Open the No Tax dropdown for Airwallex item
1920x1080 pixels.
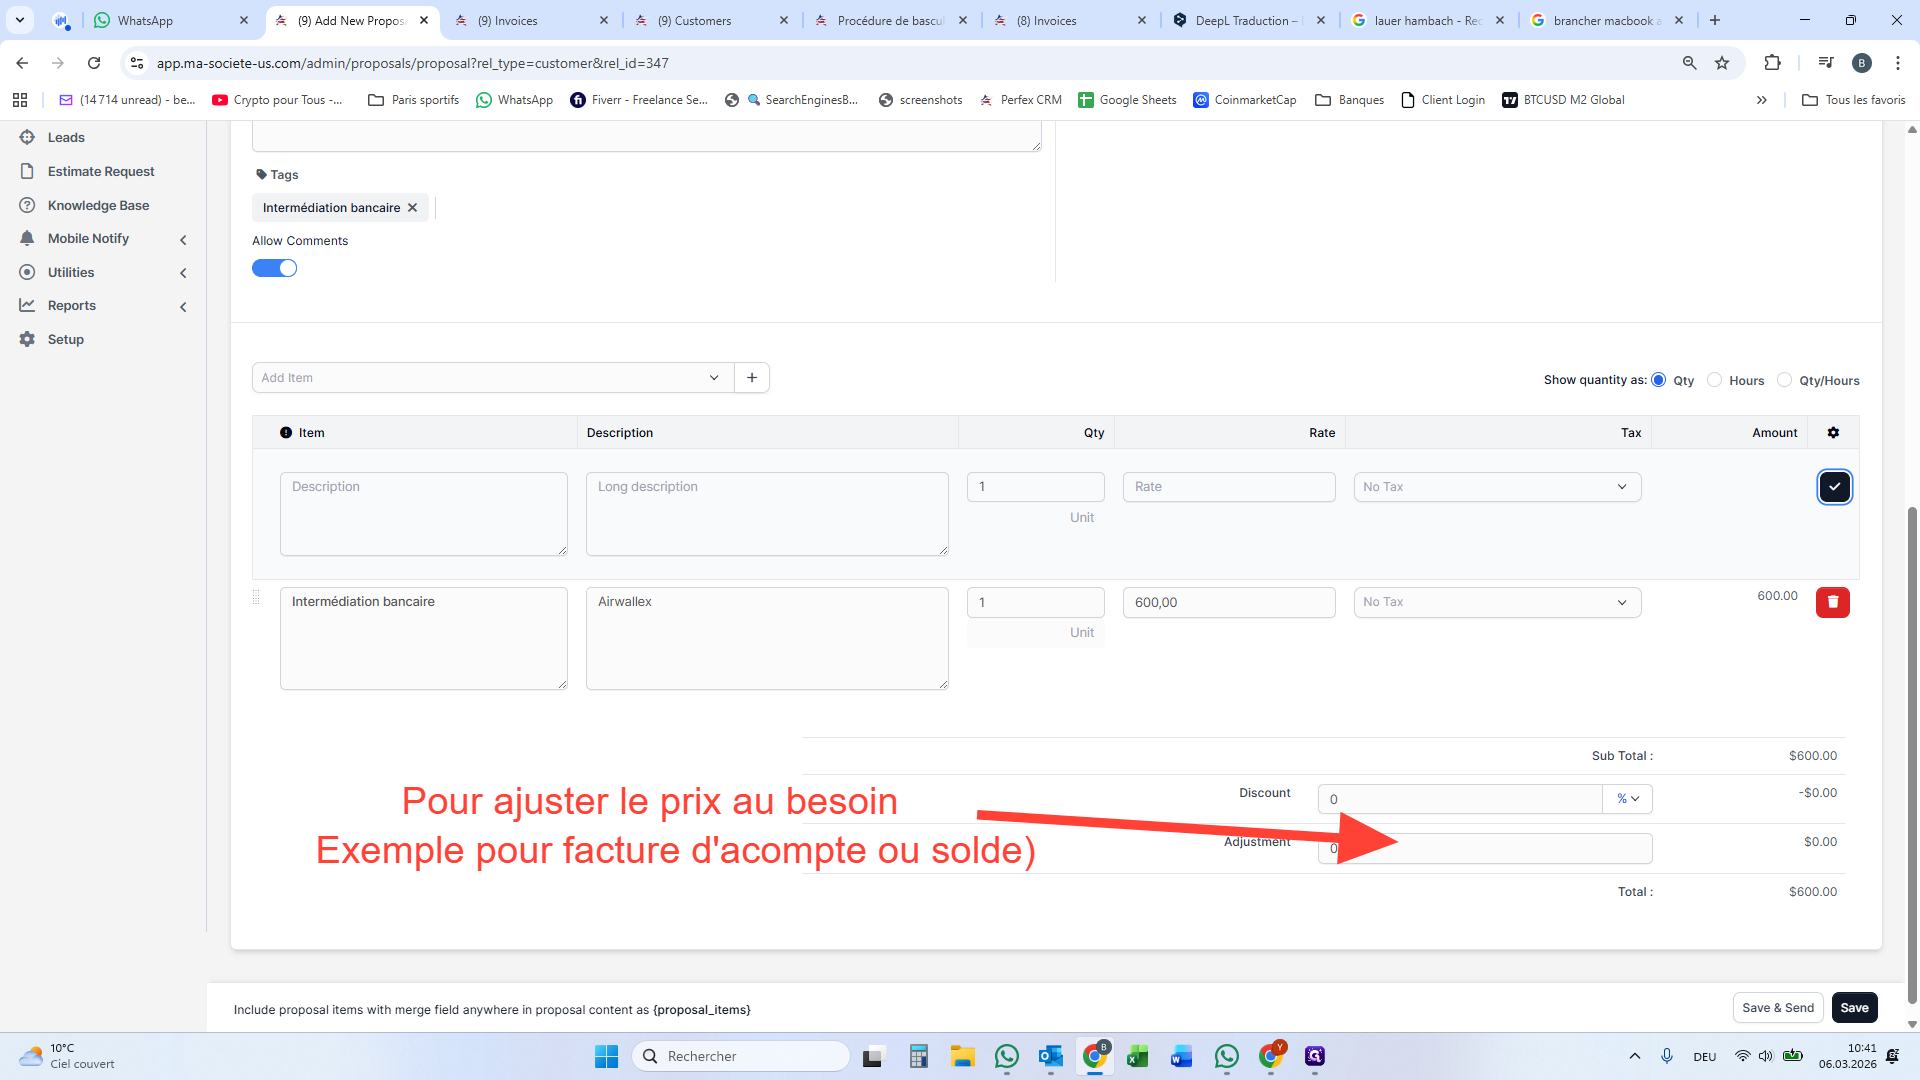point(1496,602)
